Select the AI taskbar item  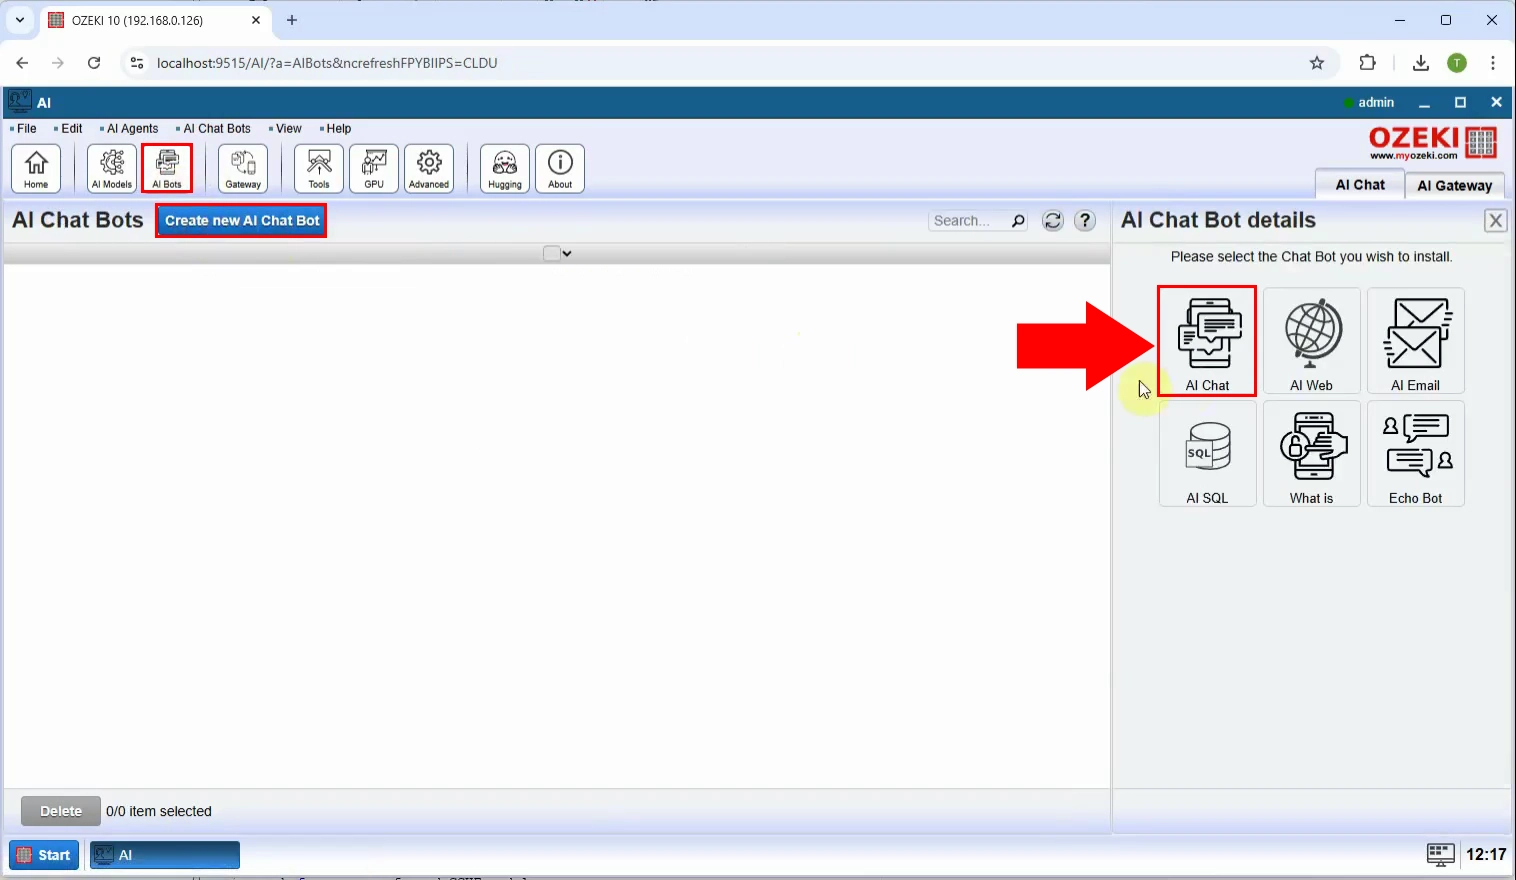[x=165, y=855]
